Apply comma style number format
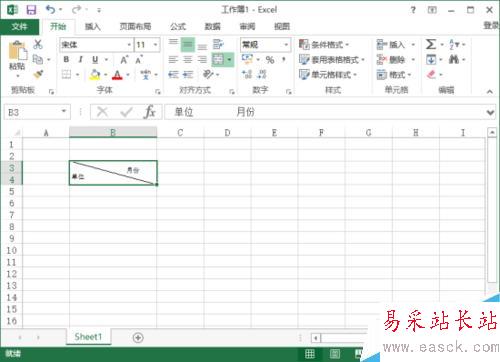Screen dimensions: 500x362 point(284,59)
